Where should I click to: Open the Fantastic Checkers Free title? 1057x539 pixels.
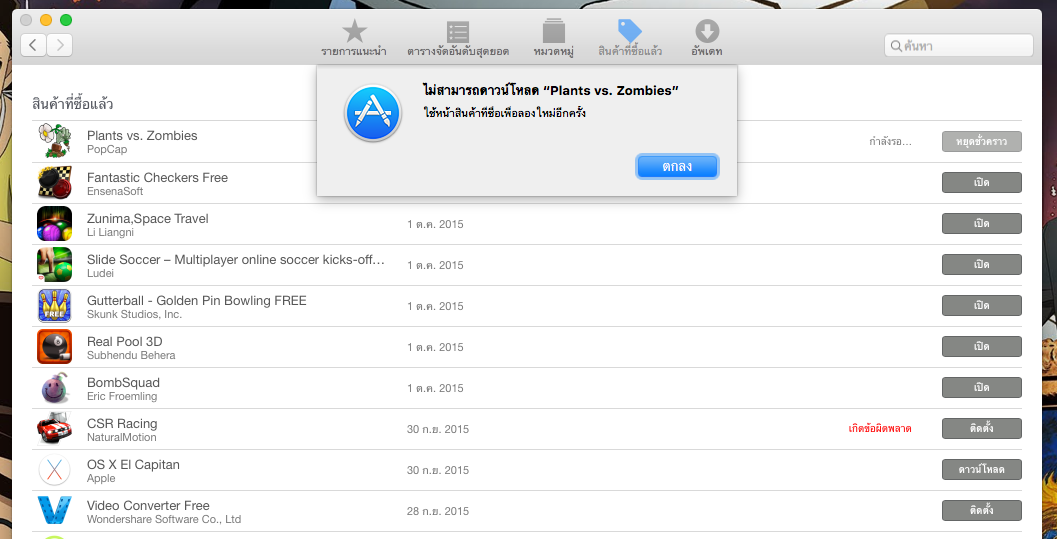pyautogui.click(x=158, y=177)
